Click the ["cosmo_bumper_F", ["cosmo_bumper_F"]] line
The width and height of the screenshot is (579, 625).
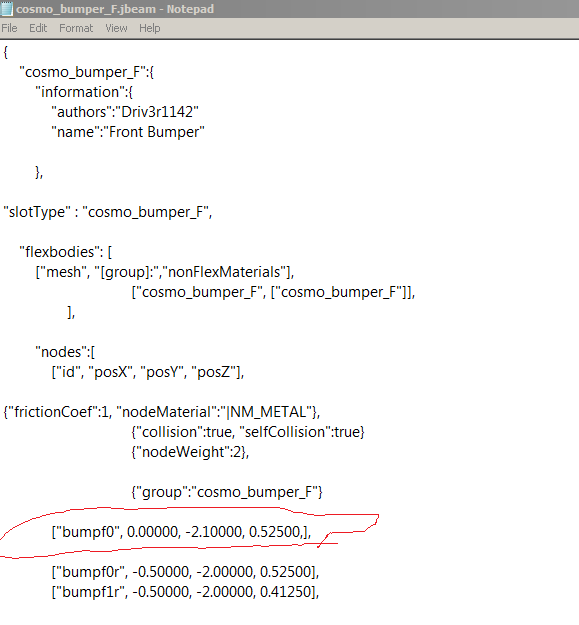pyautogui.click(x=273, y=292)
